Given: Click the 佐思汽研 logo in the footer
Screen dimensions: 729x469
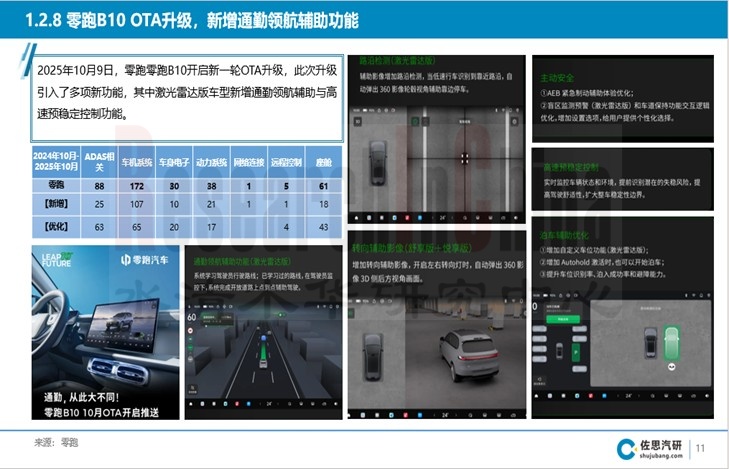Looking at the screenshot, I should pyautogui.click(x=650, y=449).
